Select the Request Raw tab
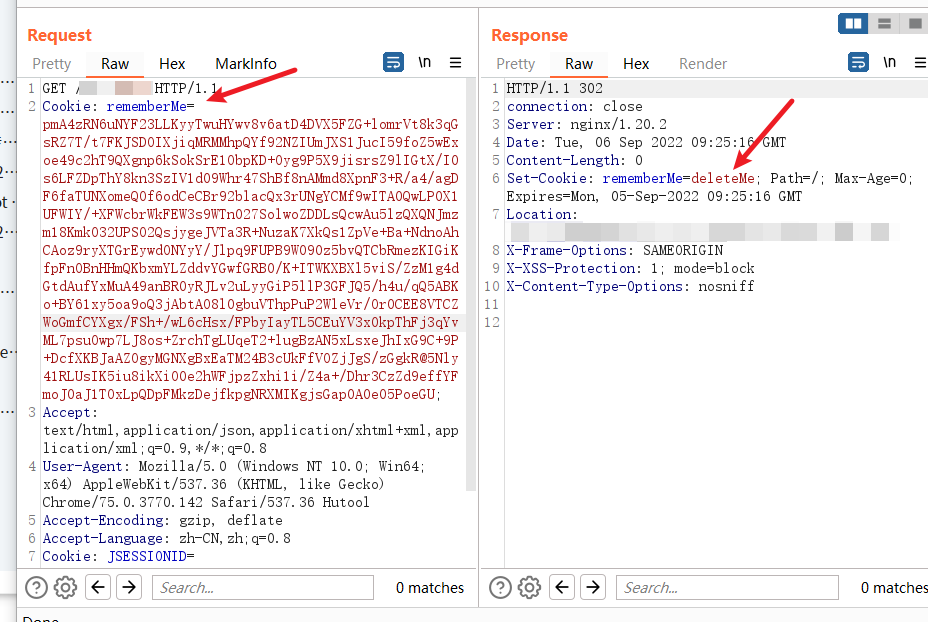Image resolution: width=928 pixels, height=622 pixels. tap(115, 64)
